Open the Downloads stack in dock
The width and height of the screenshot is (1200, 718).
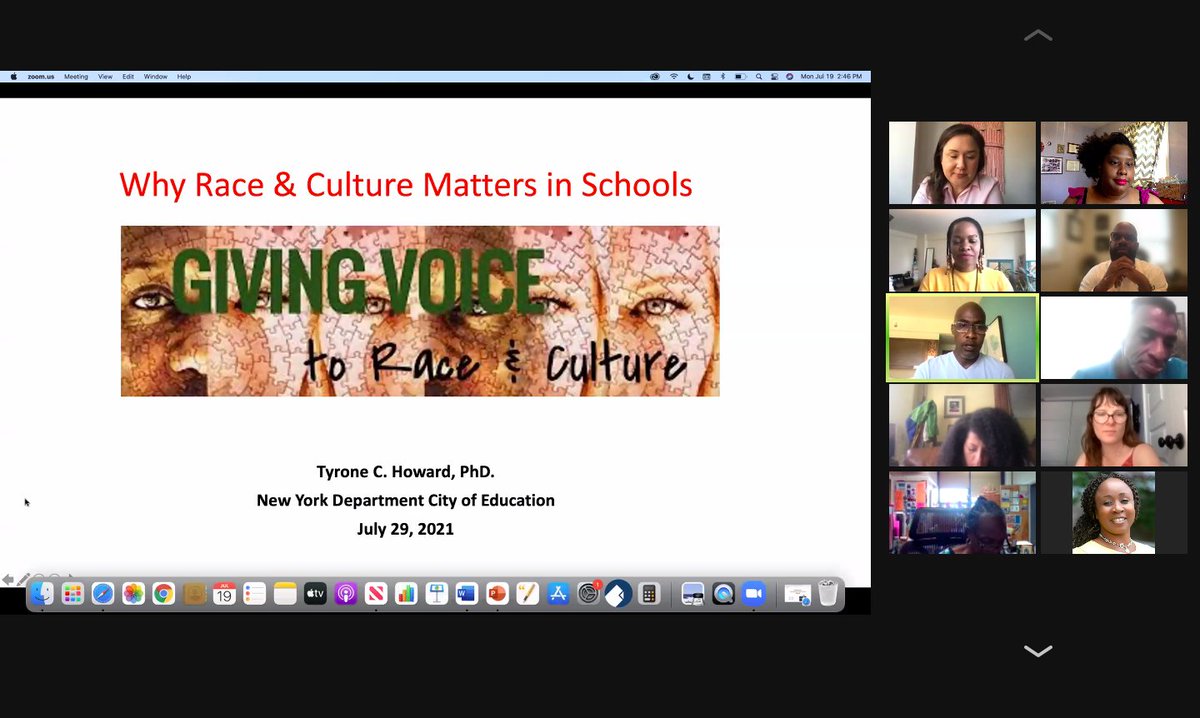(797, 595)
